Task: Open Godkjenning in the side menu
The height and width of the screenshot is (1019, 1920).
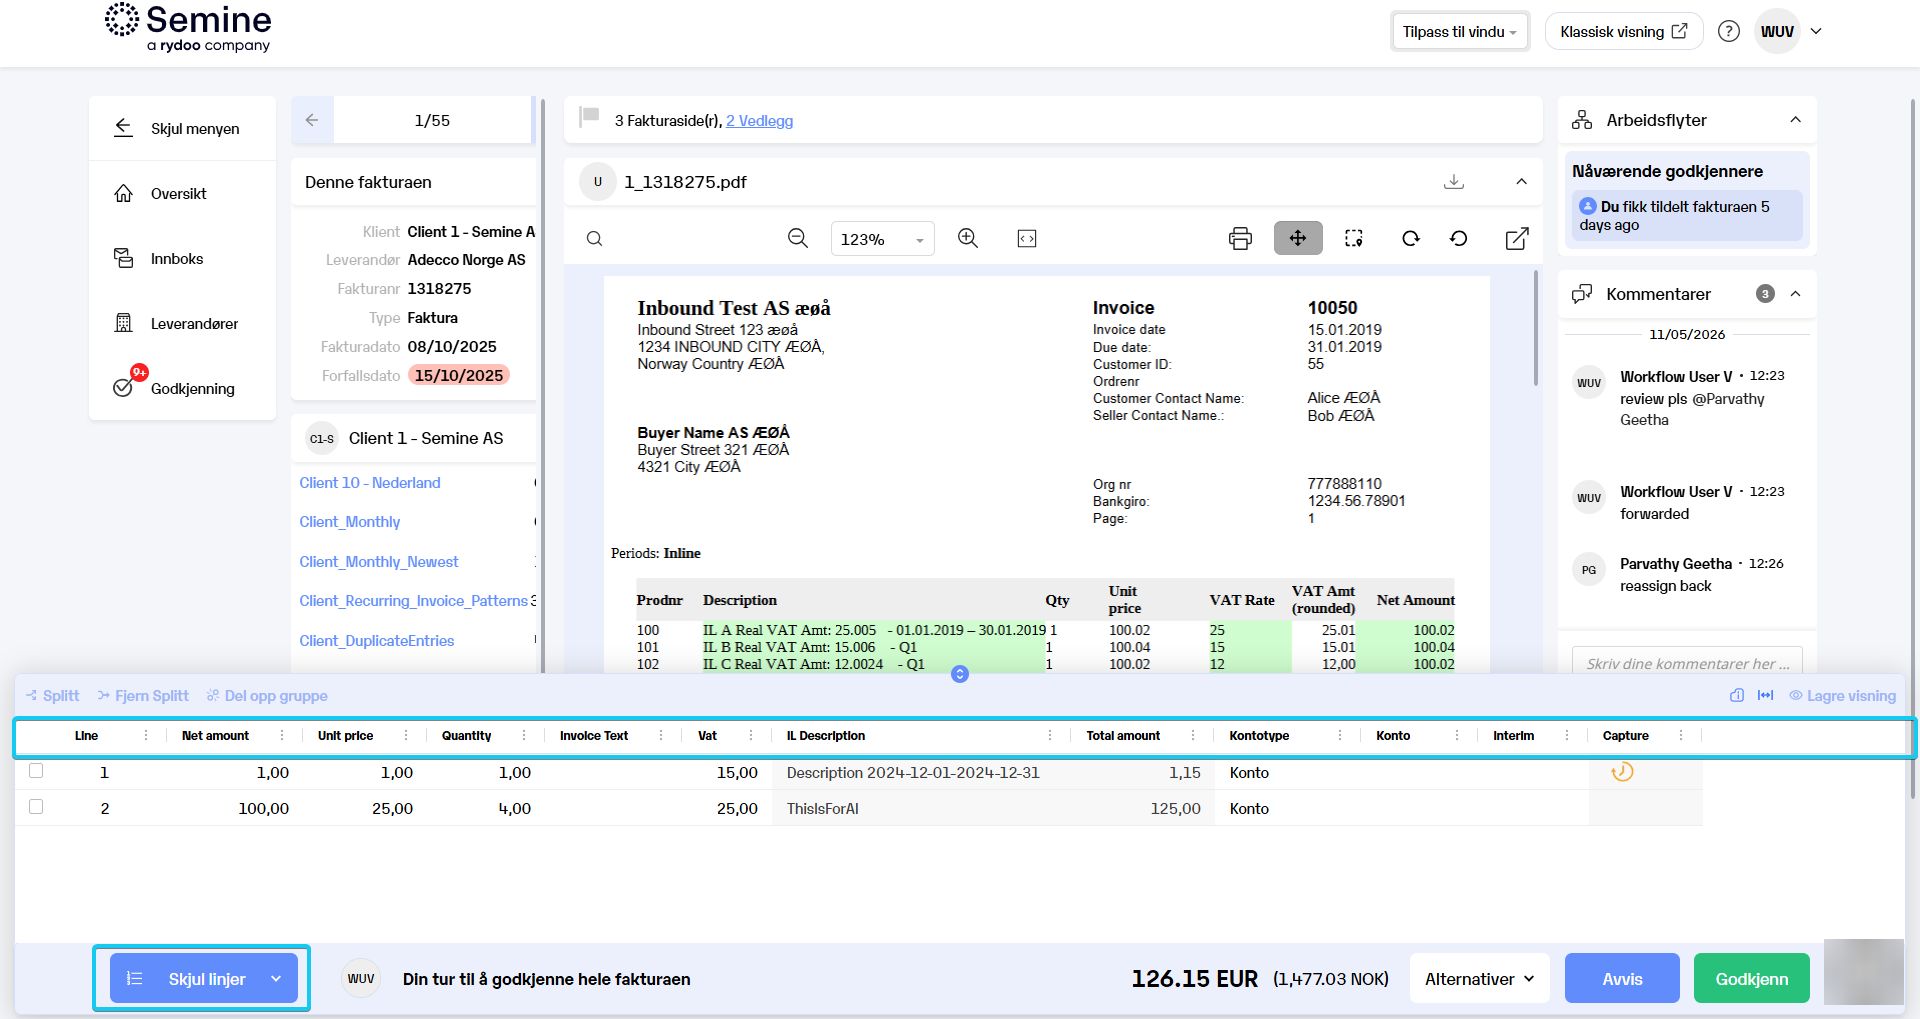Action: 193,389
